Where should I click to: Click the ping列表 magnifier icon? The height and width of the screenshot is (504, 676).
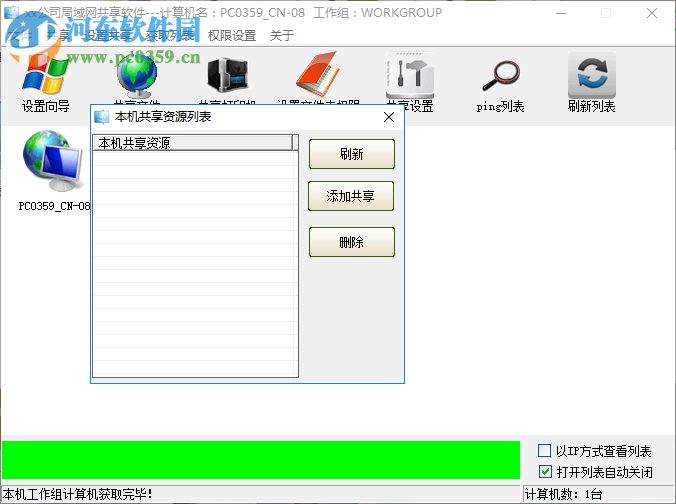coord(501,77)
